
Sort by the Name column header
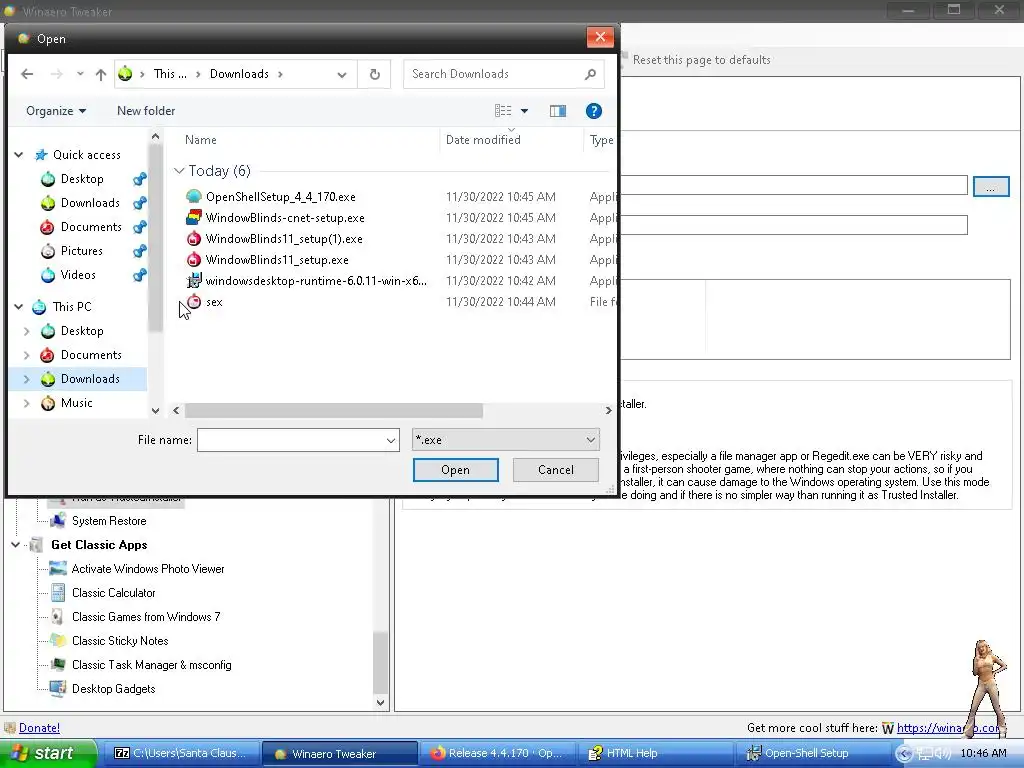(x=200, y=140)
